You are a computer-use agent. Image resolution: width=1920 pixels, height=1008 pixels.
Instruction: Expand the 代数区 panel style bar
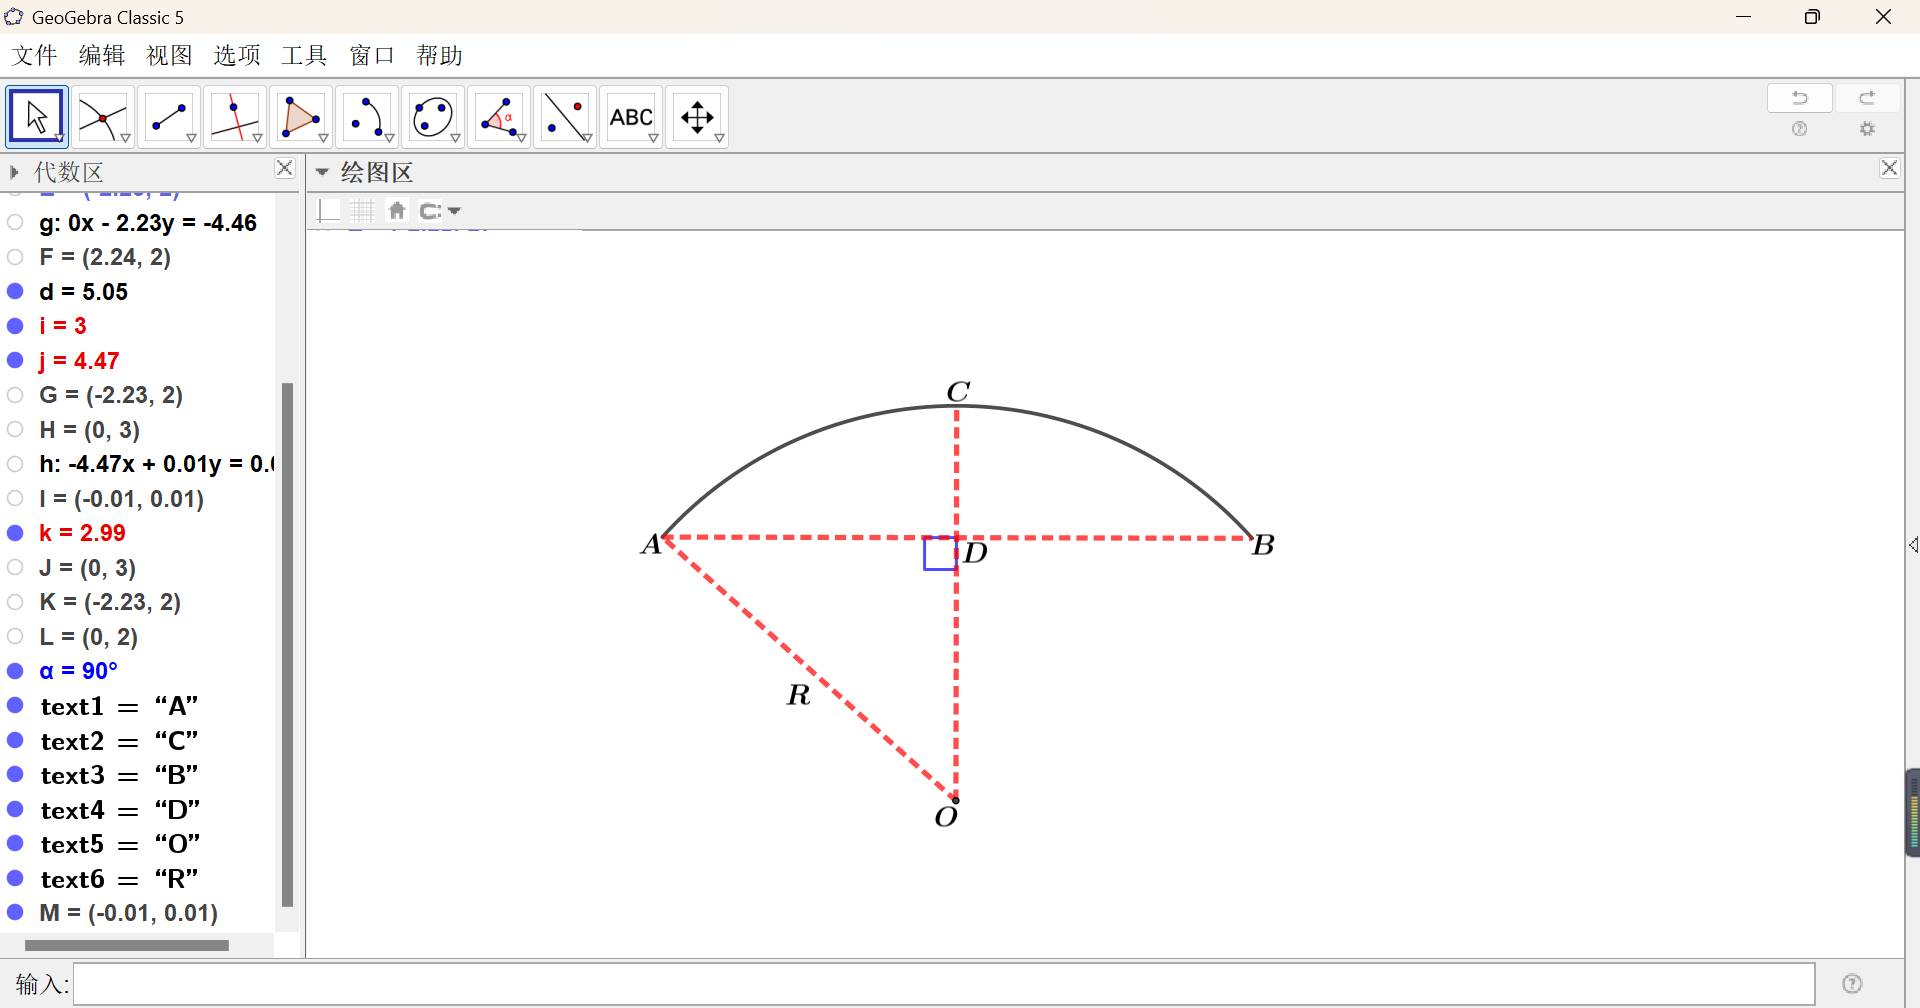coord(14,172)
